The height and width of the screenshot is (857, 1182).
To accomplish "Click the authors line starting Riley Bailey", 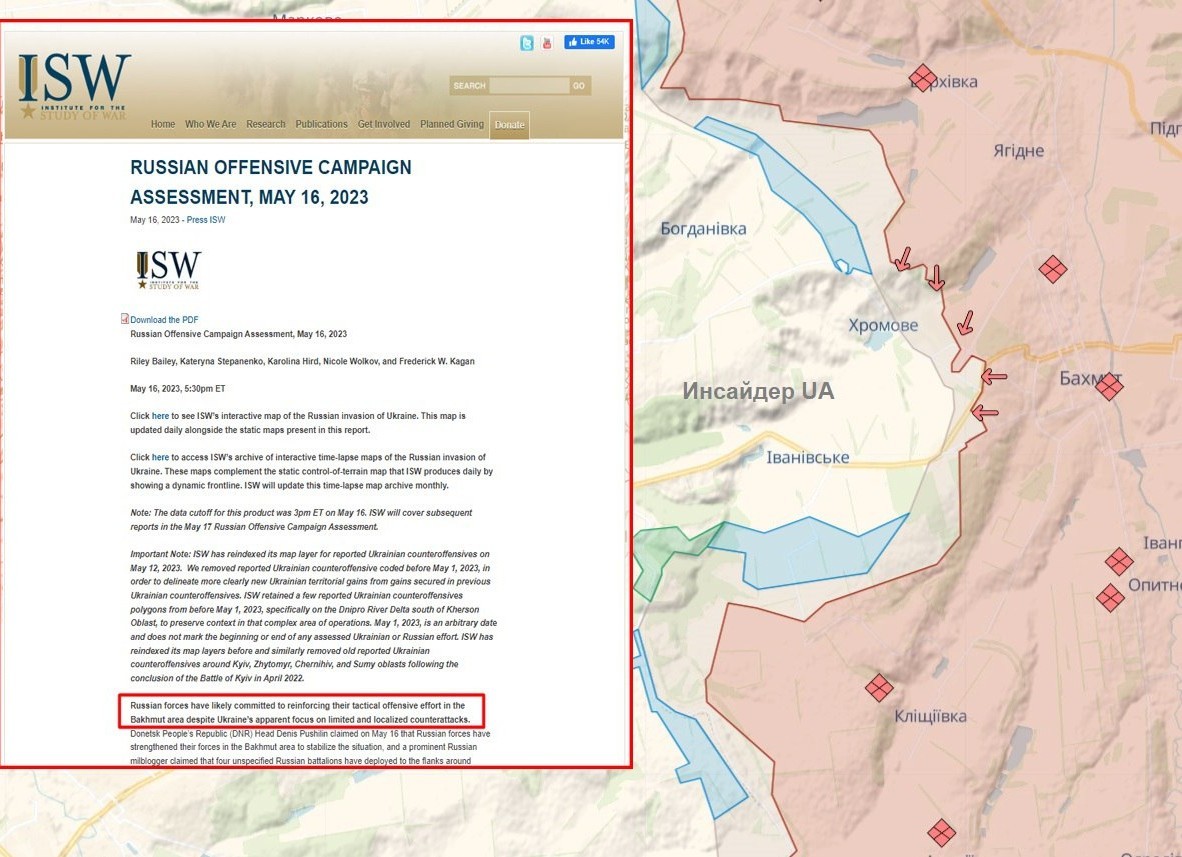I will [x=302, y=362].
